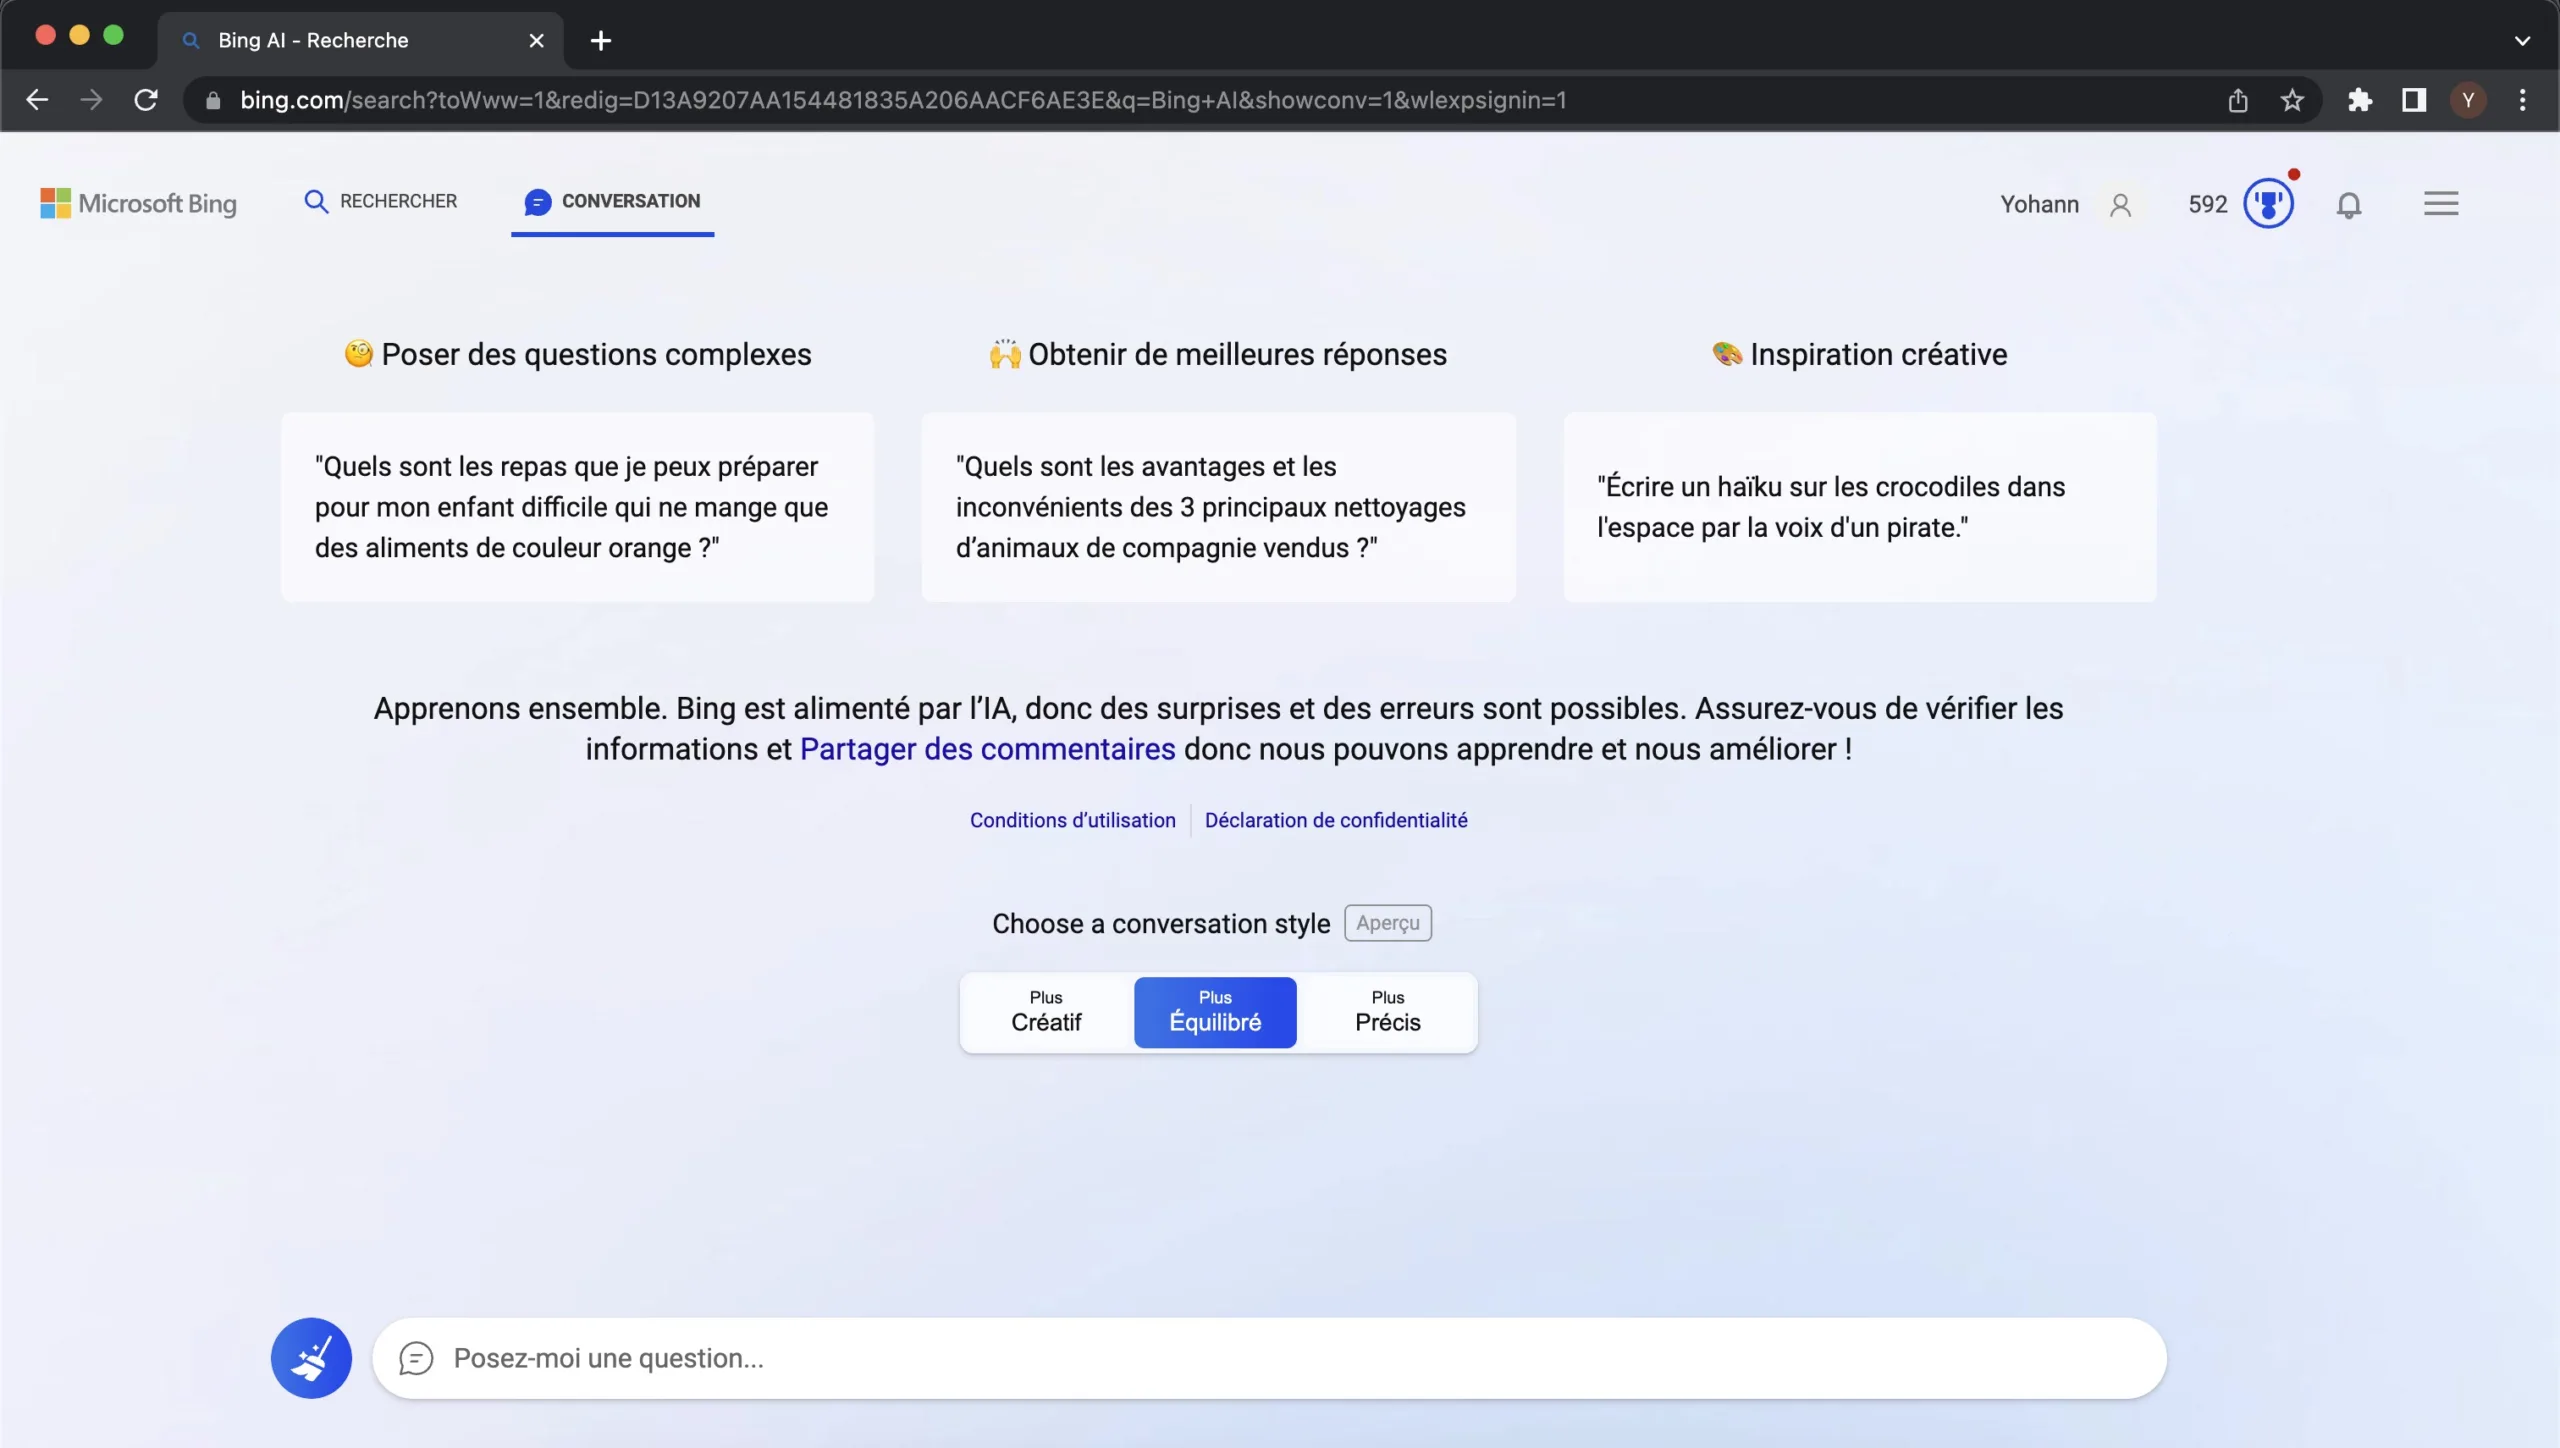
Task: Select Plus Équilibré conversation style
Action: tap(1215, 1012)
